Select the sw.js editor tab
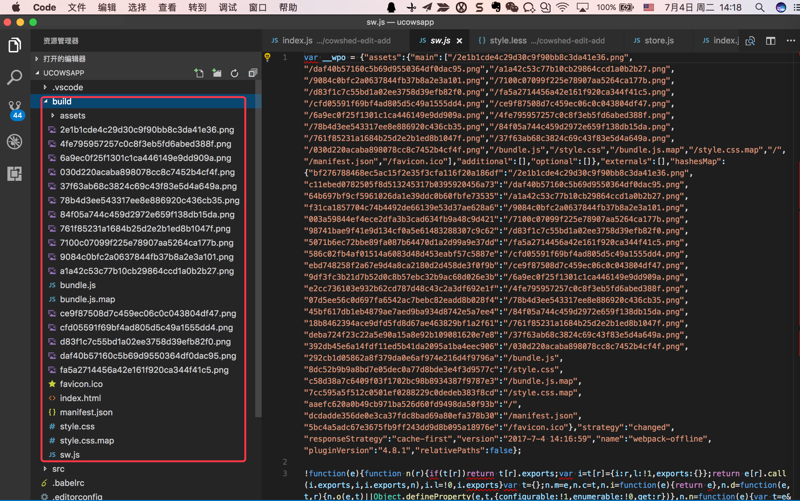The width and height of the screenshot is (800, 501). click(440, 41)
